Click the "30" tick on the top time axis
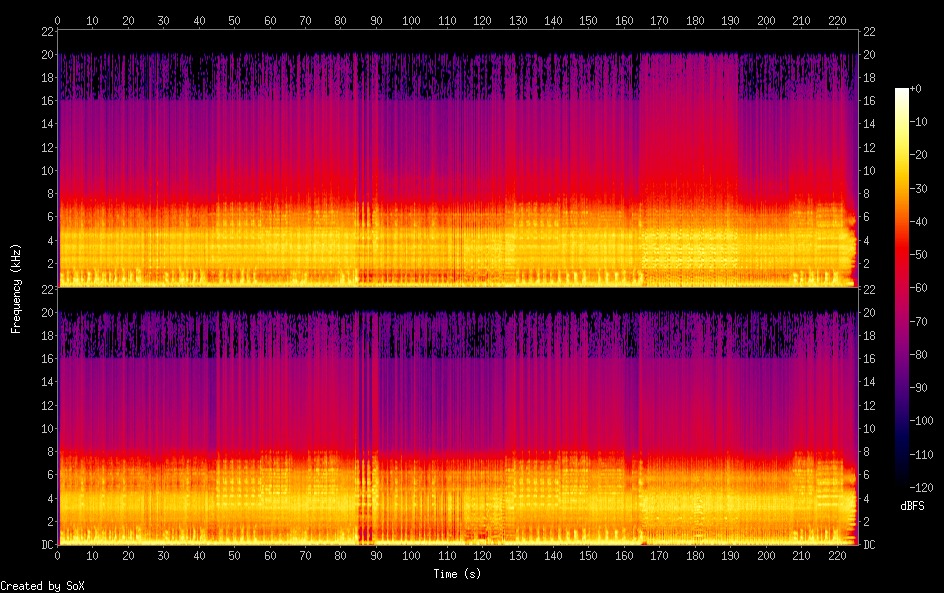Image resolution: width=944 pixels, height=593 pixels. click(163, 20)
